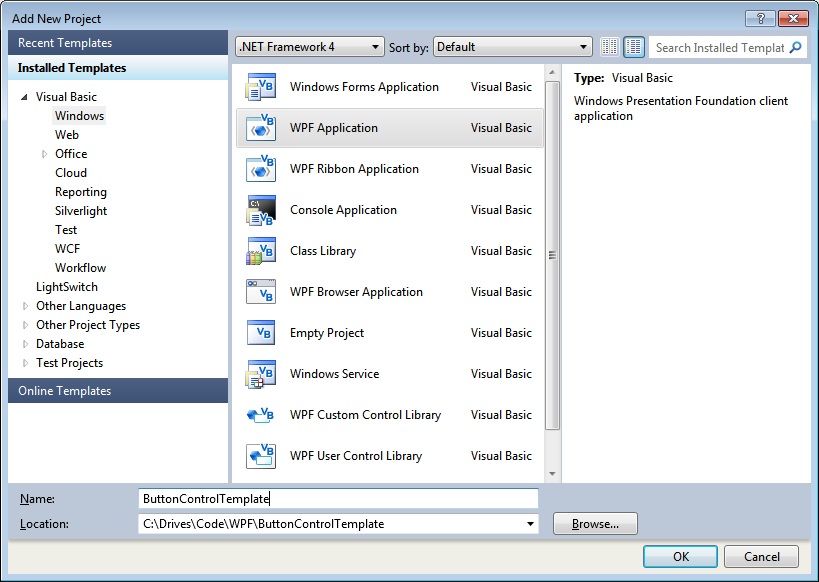Pick the Console Application icon
This screenshot has width=819, height=582.
(x=261, y=210)
